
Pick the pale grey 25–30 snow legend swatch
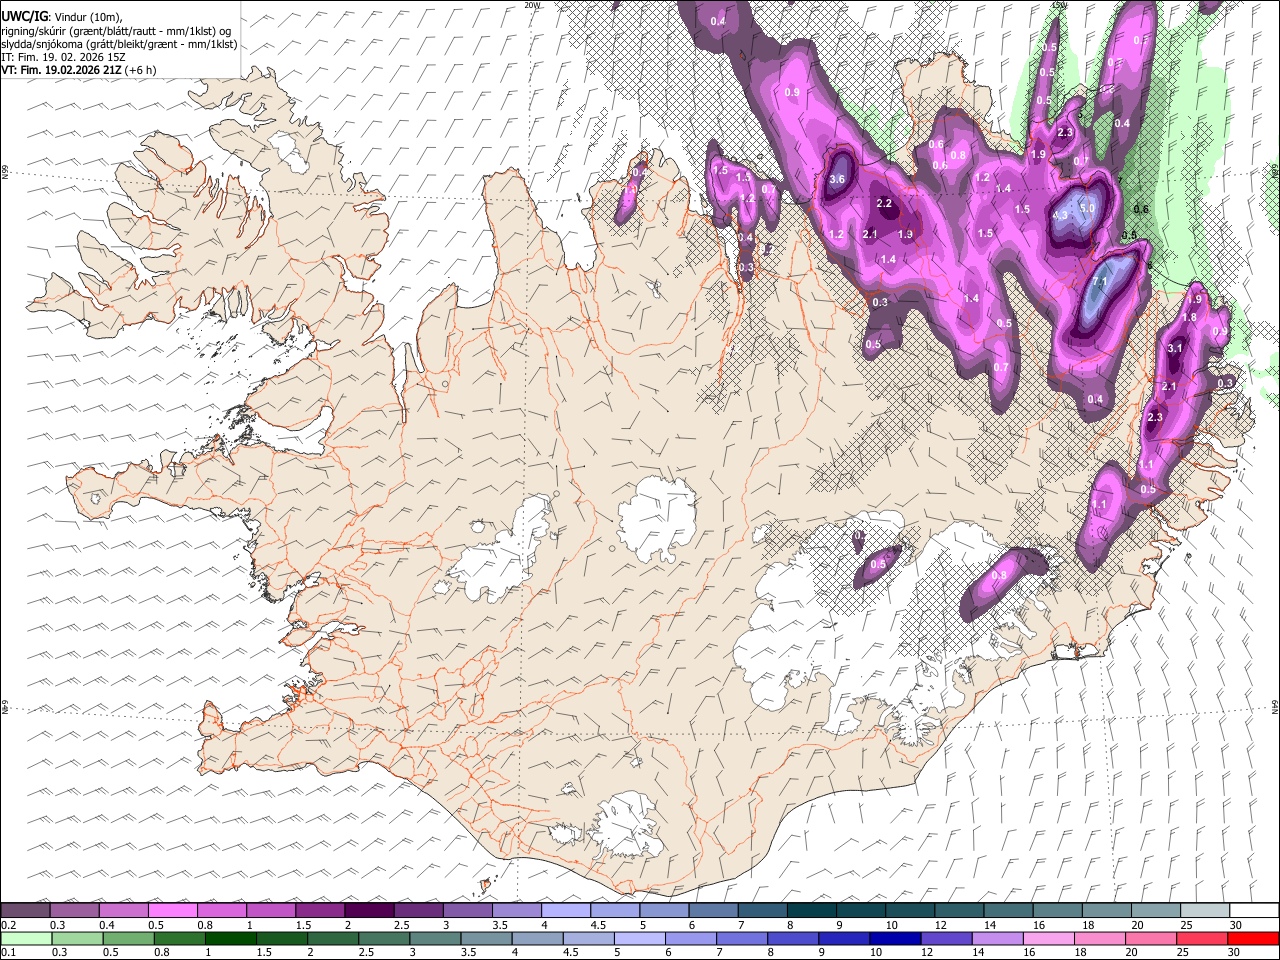click(x=1204, y=910)
